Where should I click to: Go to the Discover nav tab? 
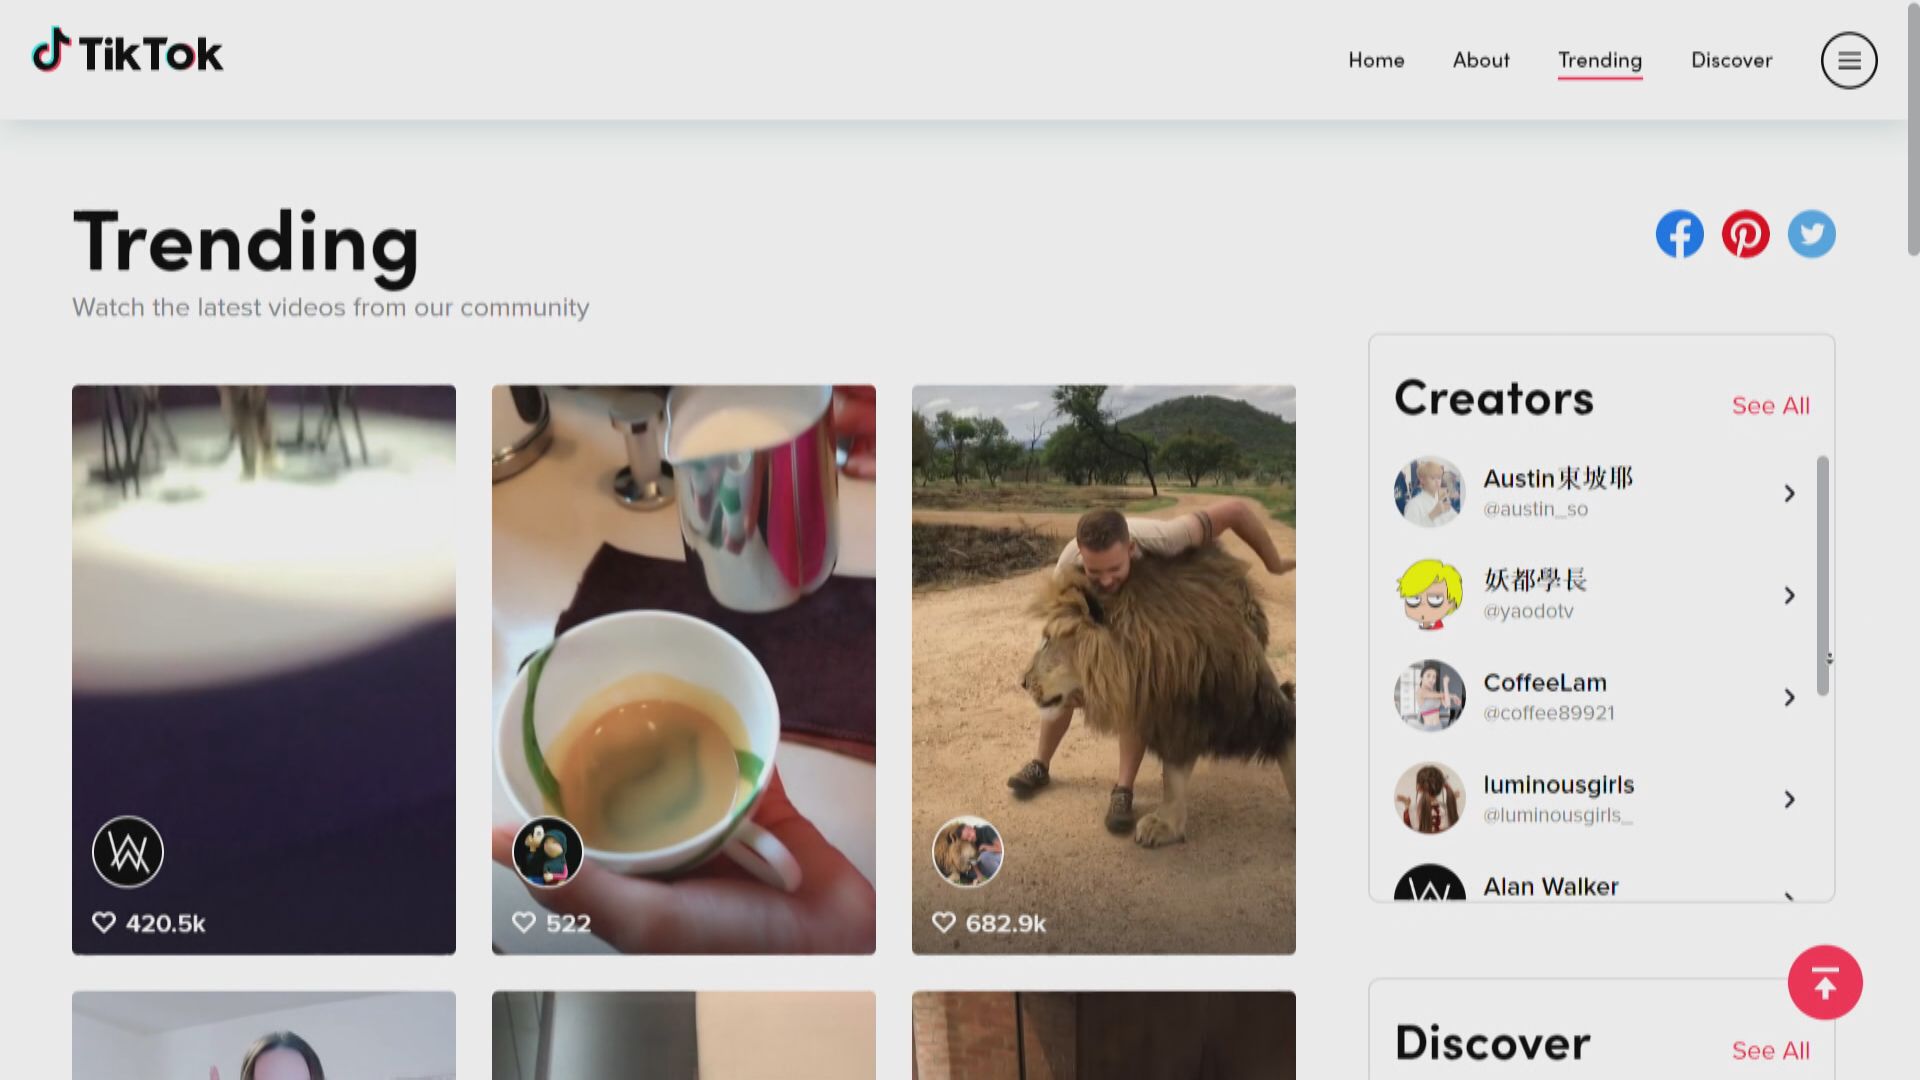click(1731, 60)
